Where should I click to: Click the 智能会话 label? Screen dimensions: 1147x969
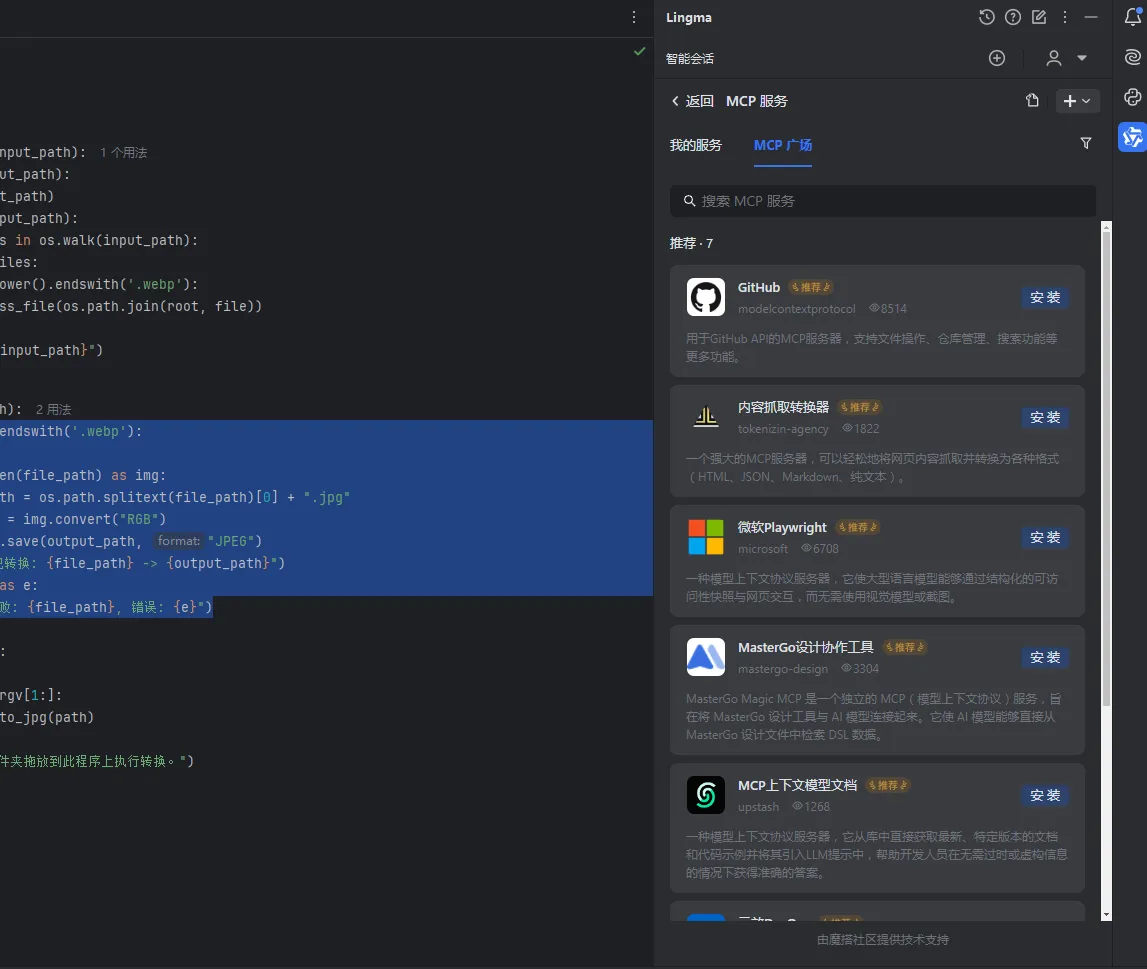pyautogui.click(x=690, y=59)
